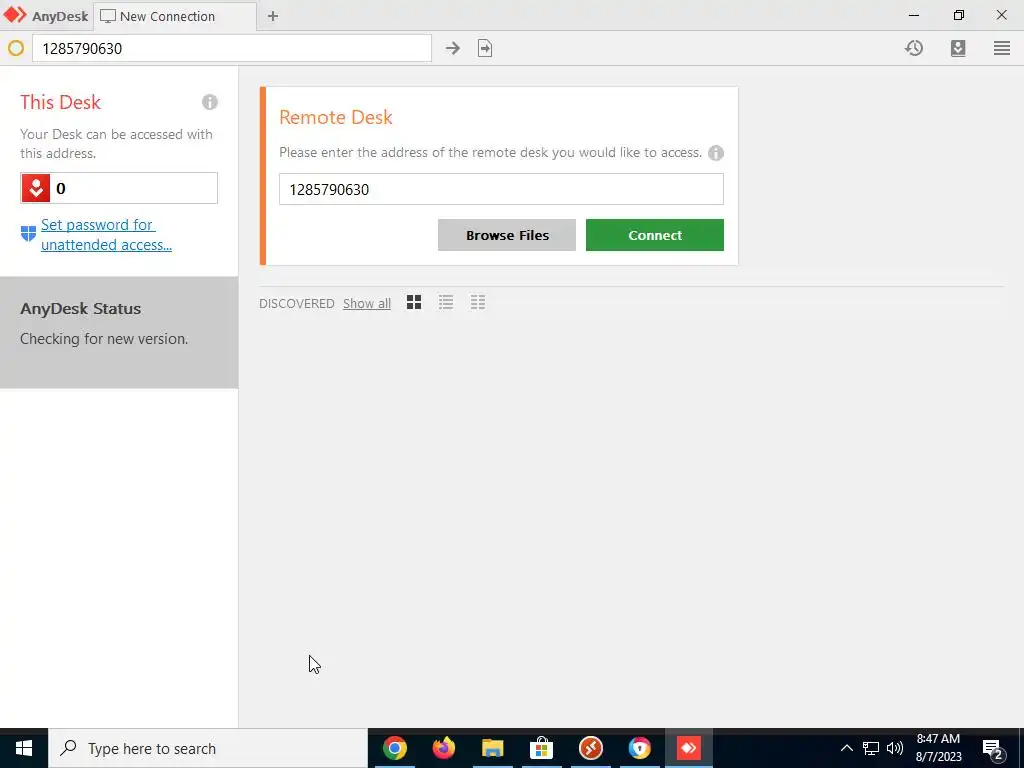
Task: Connect using the arrow icon in toolbar
Action: (x=453, y=48)
